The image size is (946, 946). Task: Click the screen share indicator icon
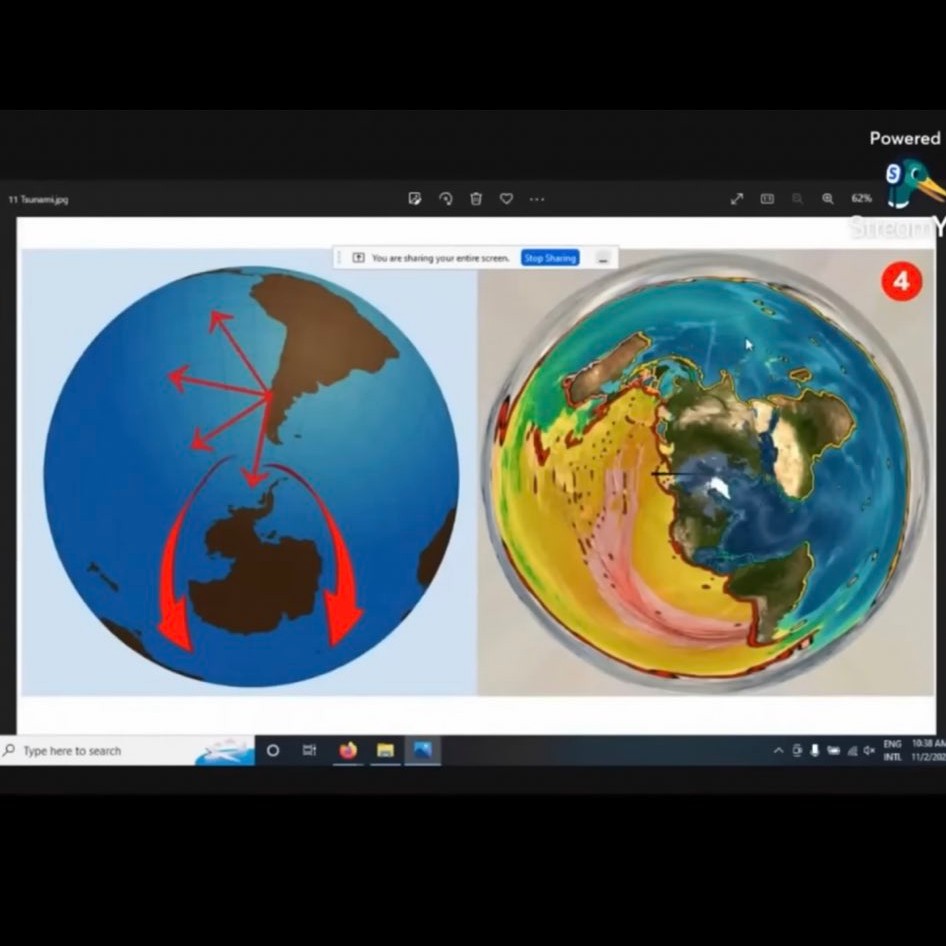coord(358,258)
